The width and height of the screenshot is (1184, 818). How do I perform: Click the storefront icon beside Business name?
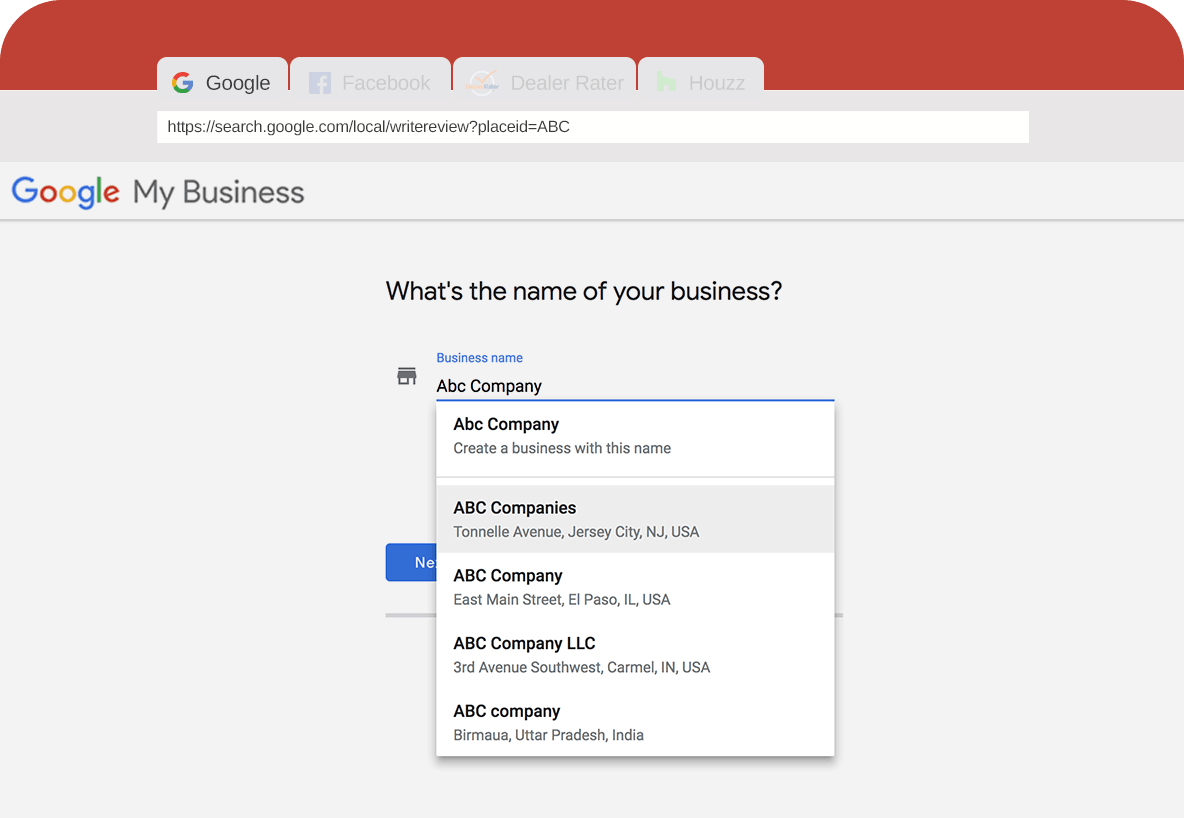[407, 375]
